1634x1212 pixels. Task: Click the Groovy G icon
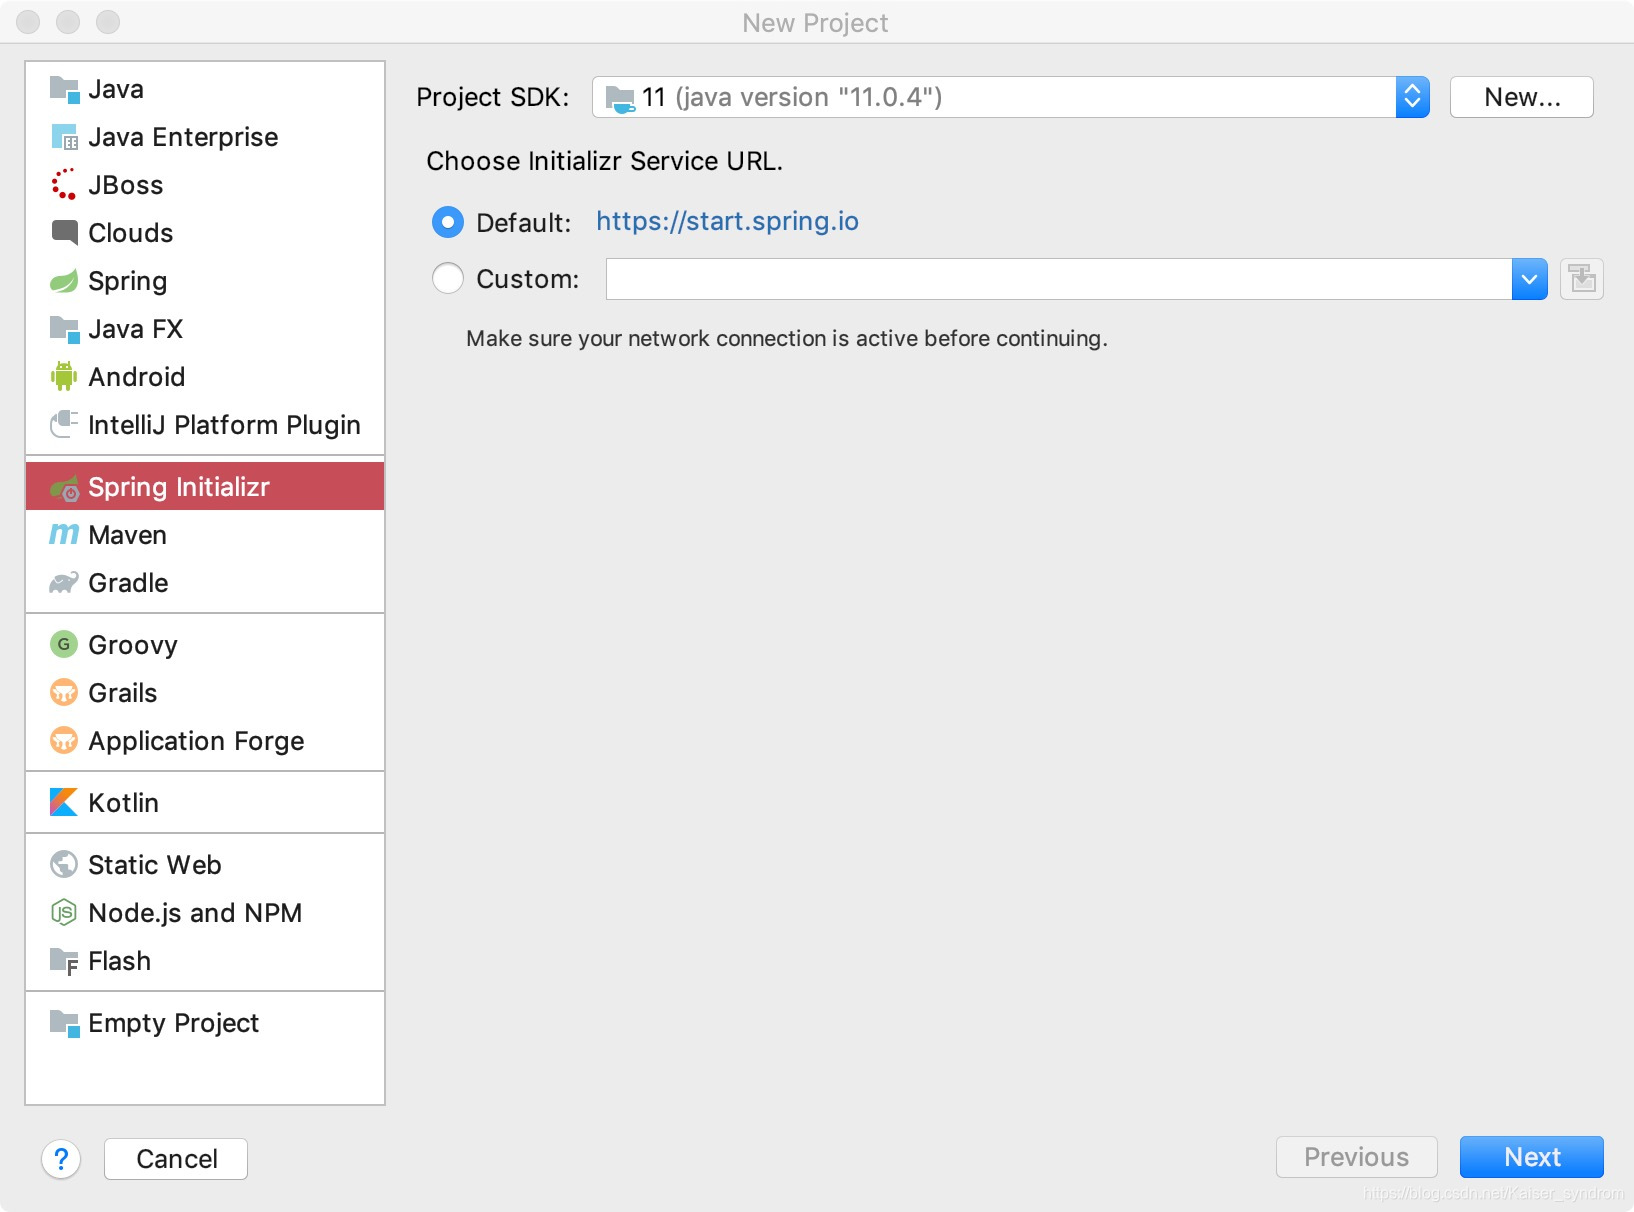64,645
